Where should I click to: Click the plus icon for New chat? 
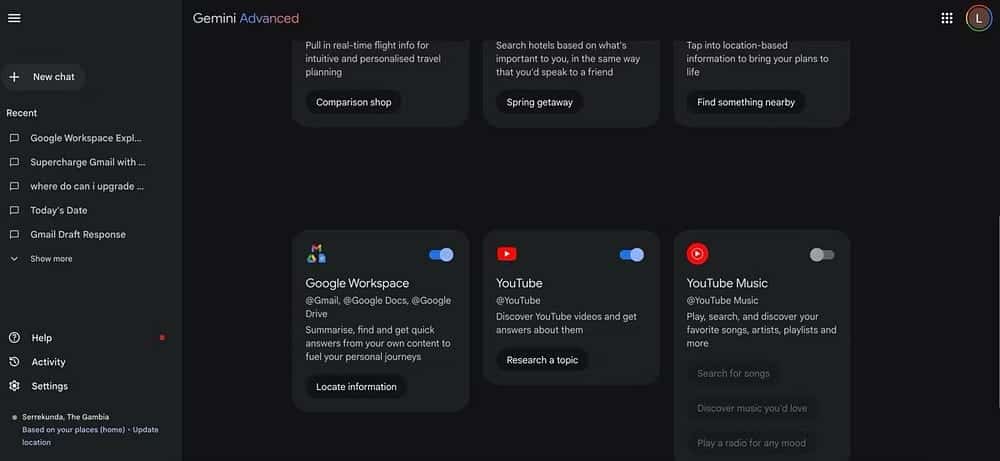[x=14, y=77]
